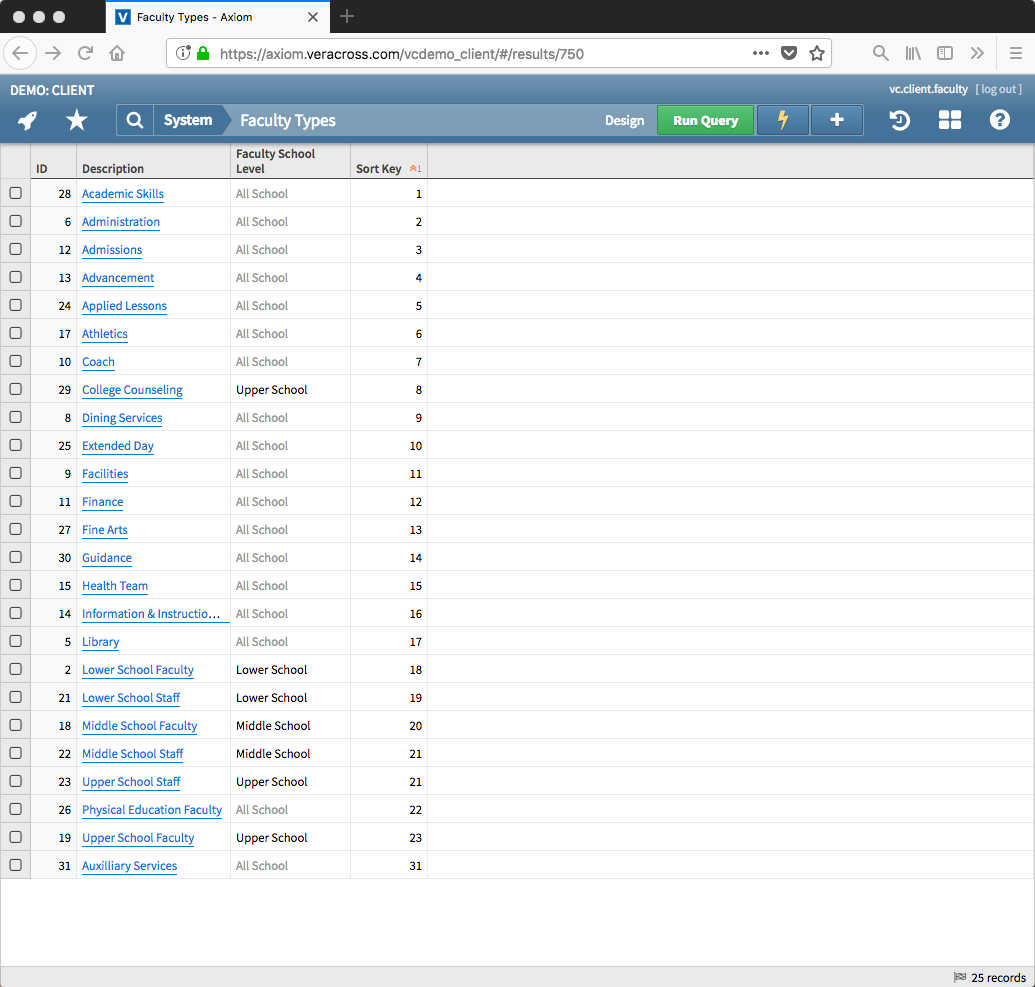Click the lightning bolt quick action button

[783, 121]
